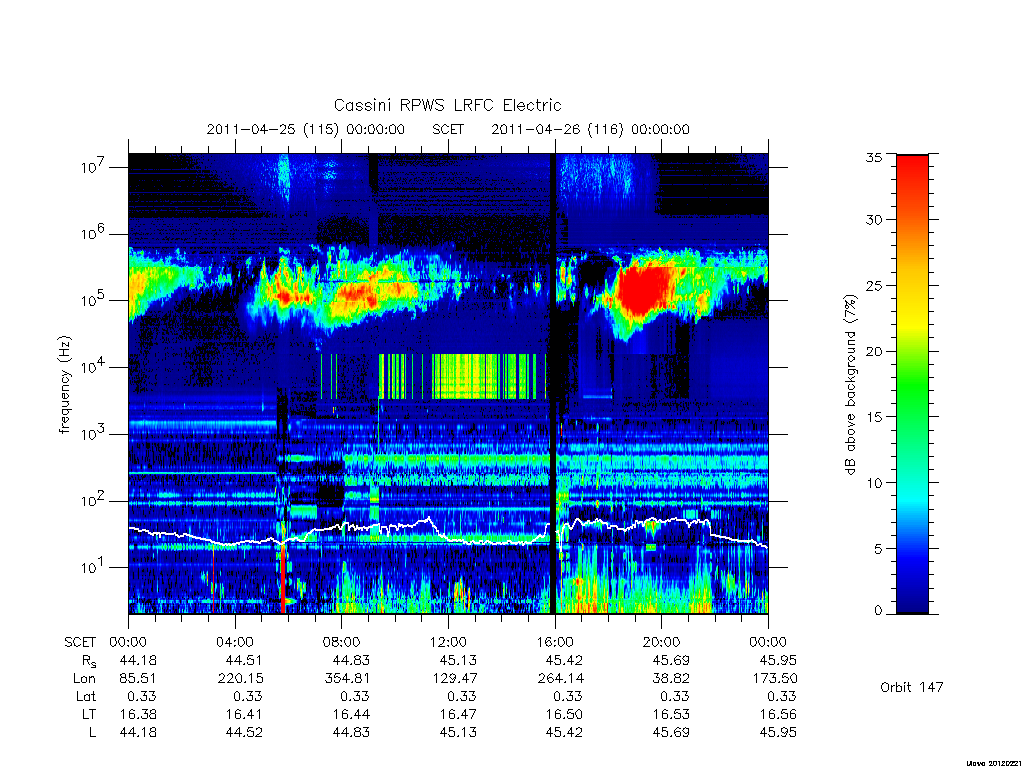Click colorbar tick value 10
Image resolution: width=1024 pixels, height=768 pixels.
click(873, 483)
